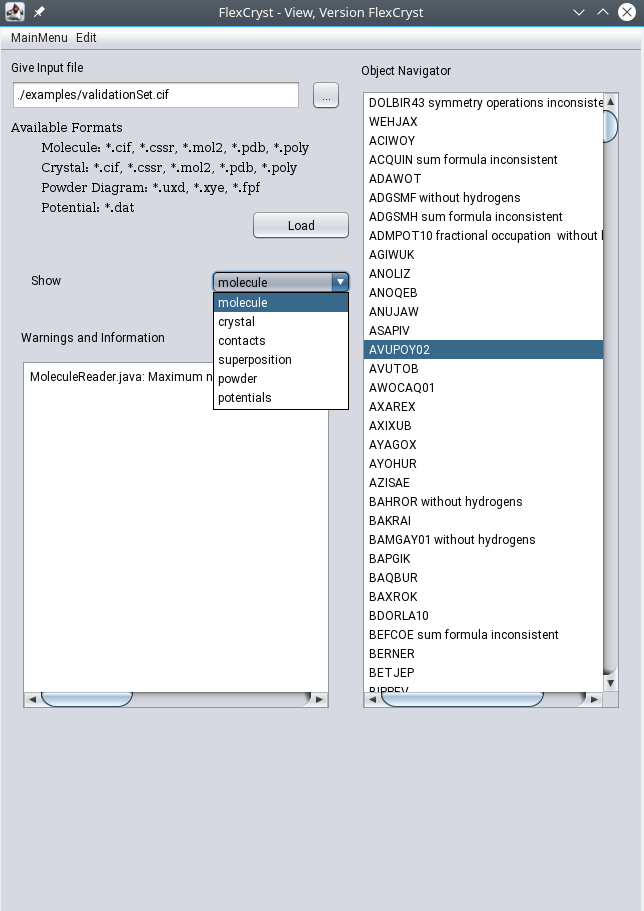Select DOLBIR43 entry in Object Navigator
The height and width of the screenshot is (911, 644).
pyautogui.click(x=484, y=103)
